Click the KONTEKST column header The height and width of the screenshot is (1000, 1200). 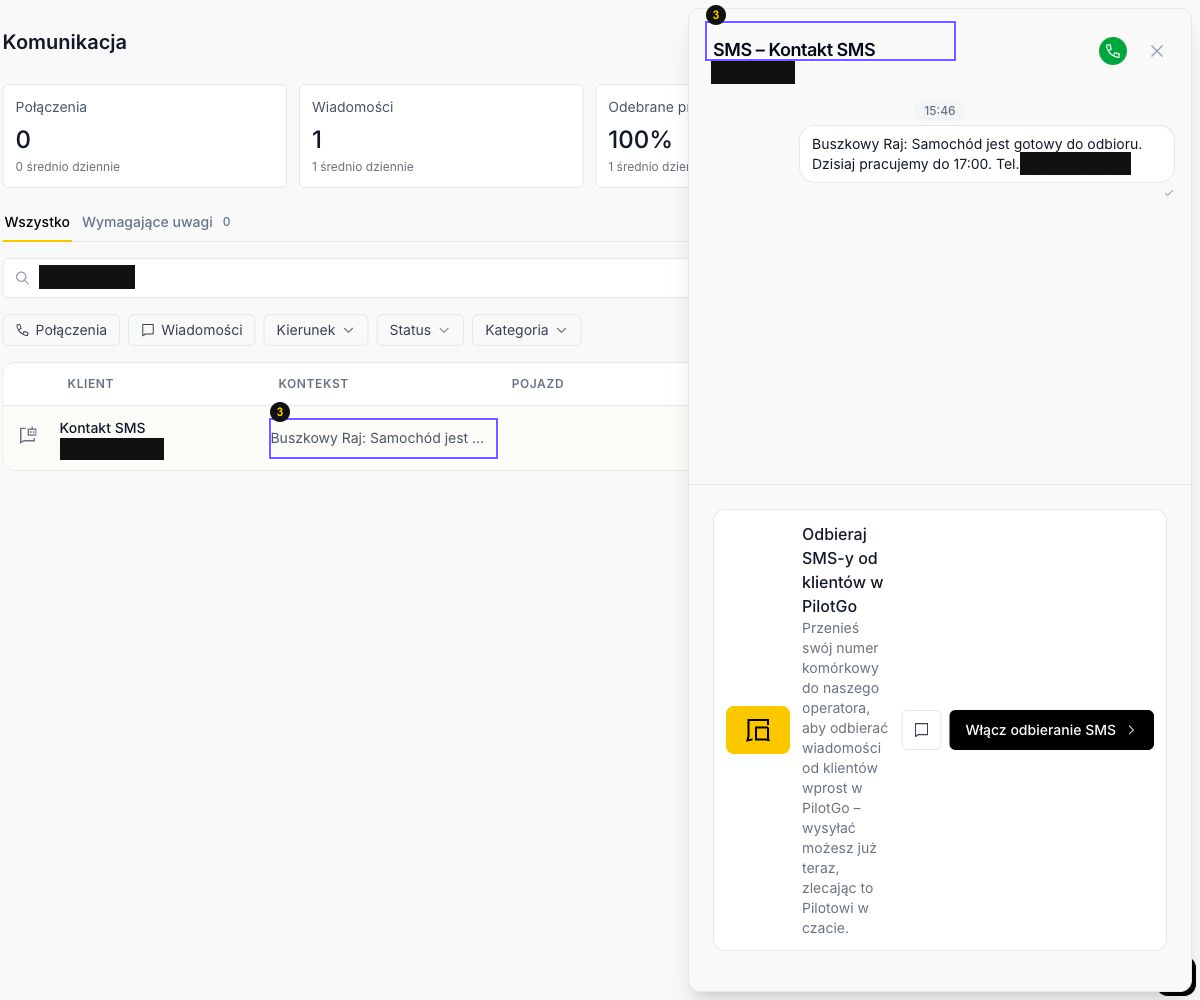point(313,384)
